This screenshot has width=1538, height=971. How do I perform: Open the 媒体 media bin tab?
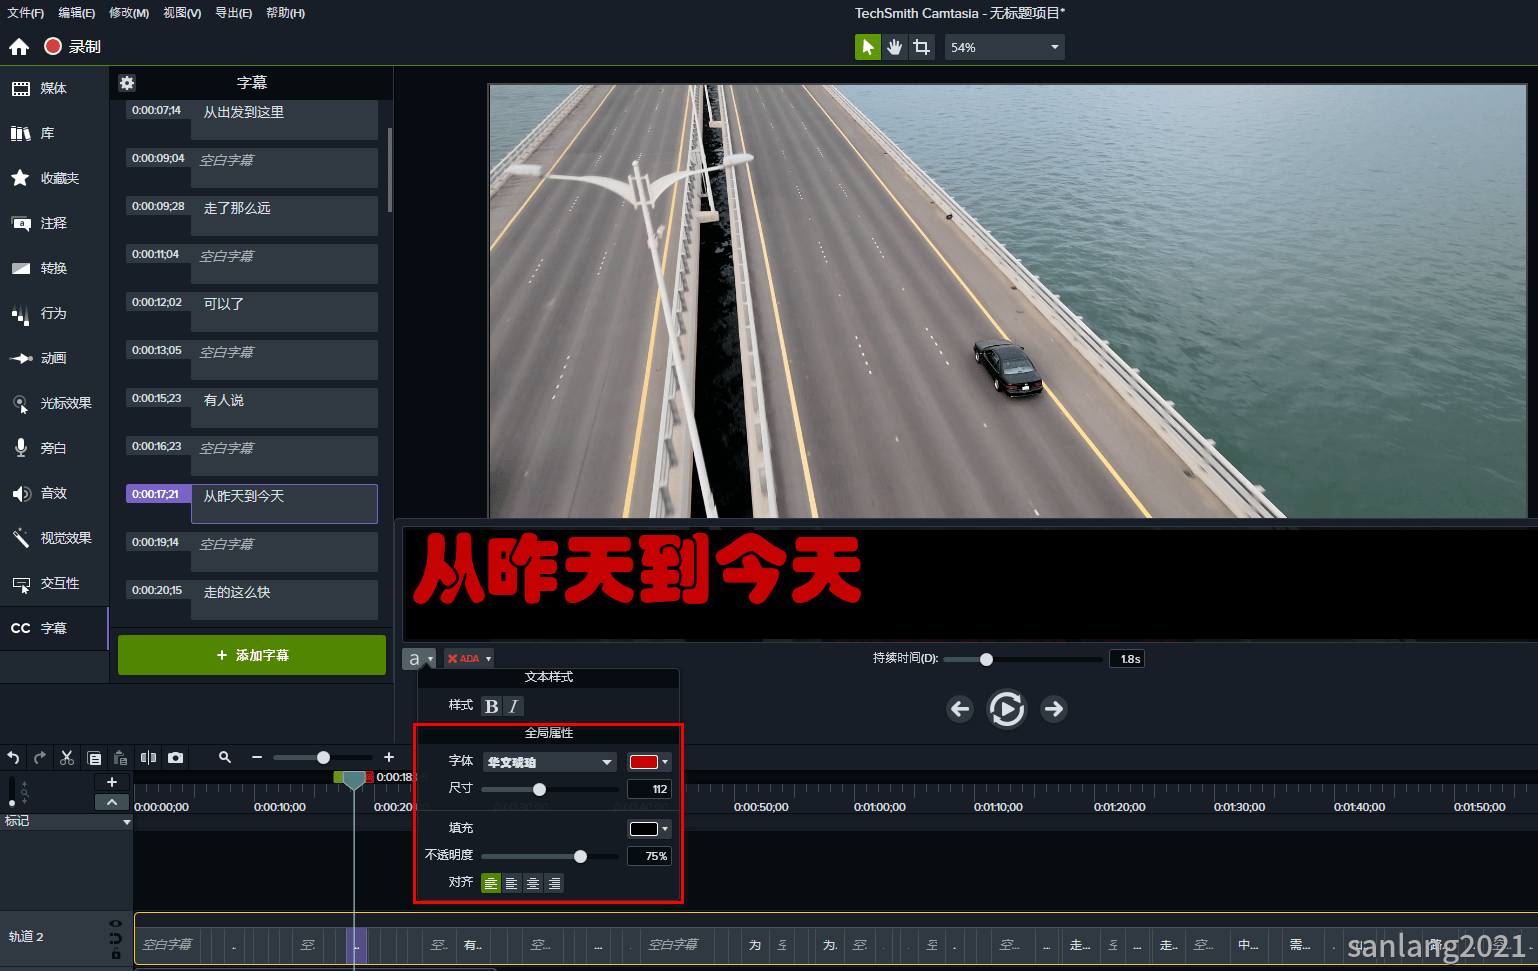(54, 89)
